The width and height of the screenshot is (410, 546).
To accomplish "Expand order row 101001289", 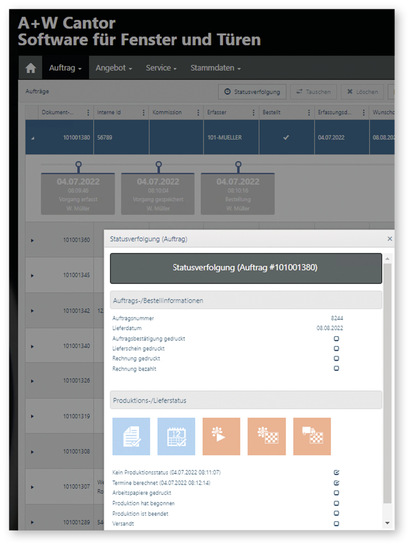I will [x=32, y=522].
